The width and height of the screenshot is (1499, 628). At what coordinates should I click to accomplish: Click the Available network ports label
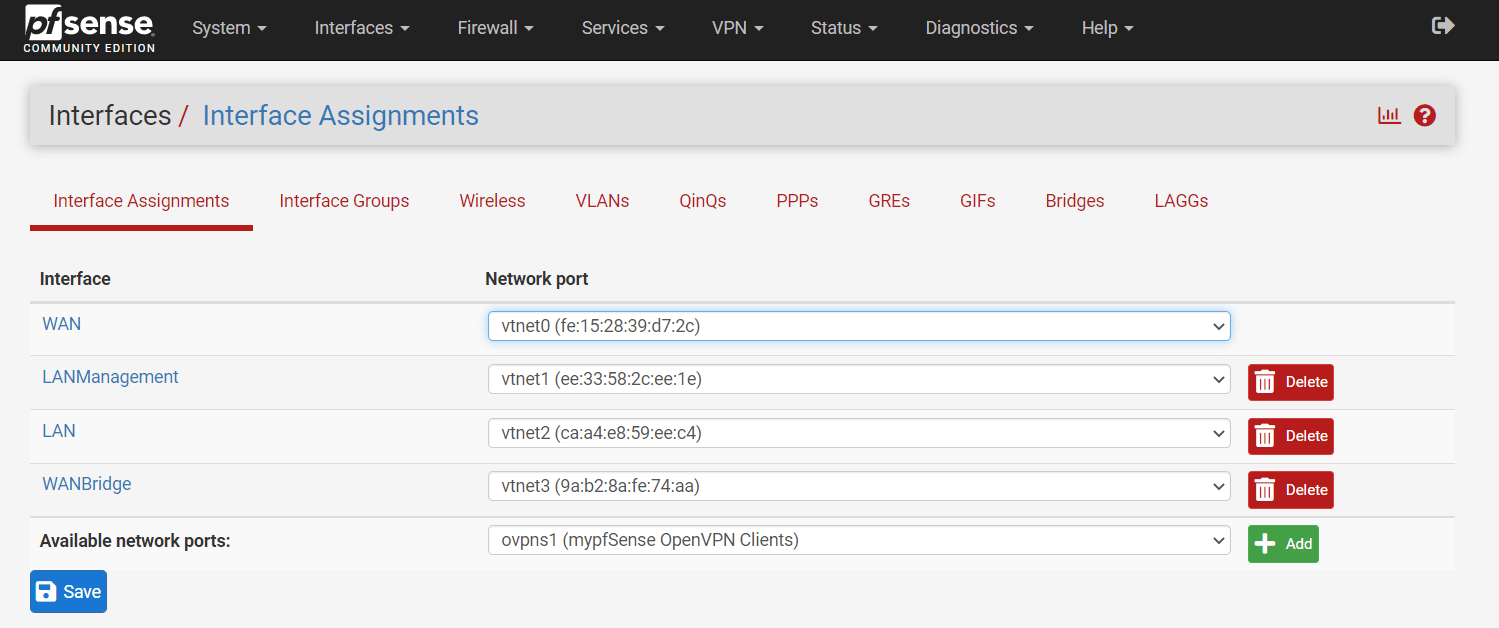(135, 541)
